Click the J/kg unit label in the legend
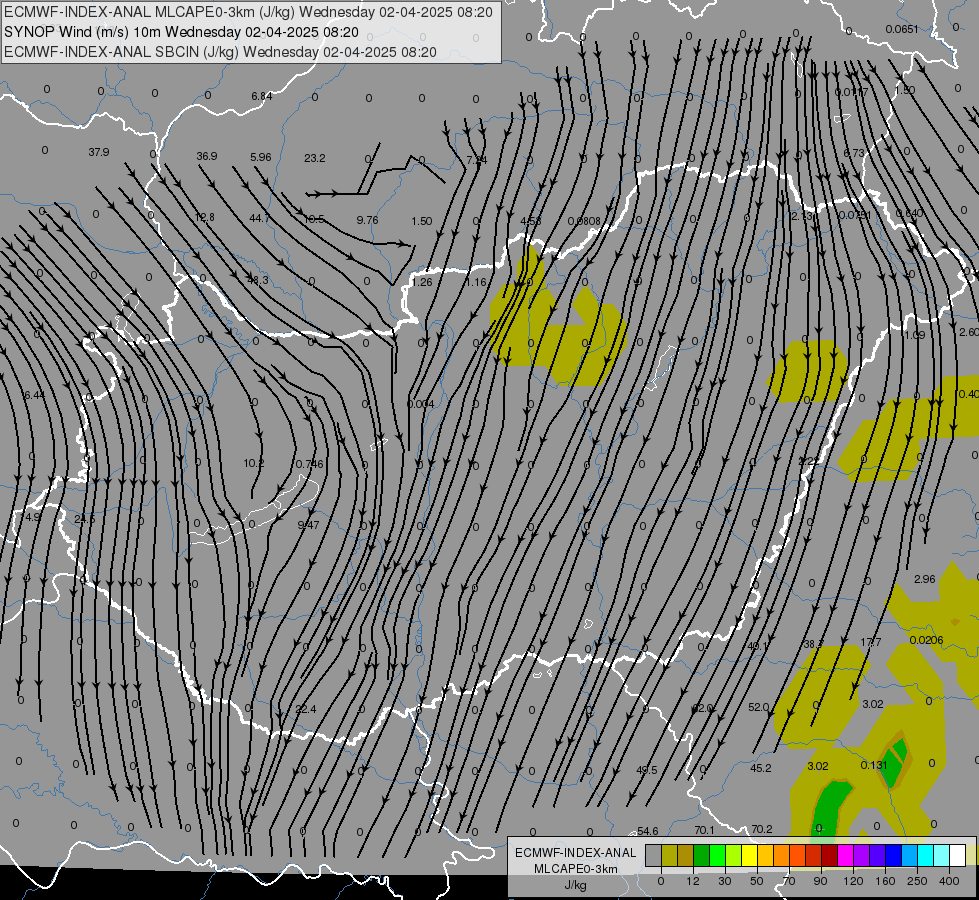The width and height of the screenshot is (979, 900). click(576, 885)
